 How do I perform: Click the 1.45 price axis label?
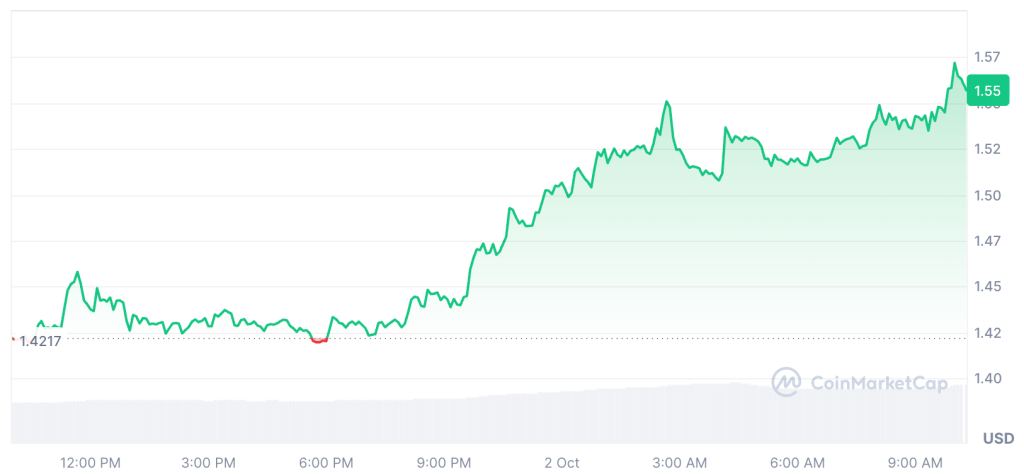click(x=988, y=287)
